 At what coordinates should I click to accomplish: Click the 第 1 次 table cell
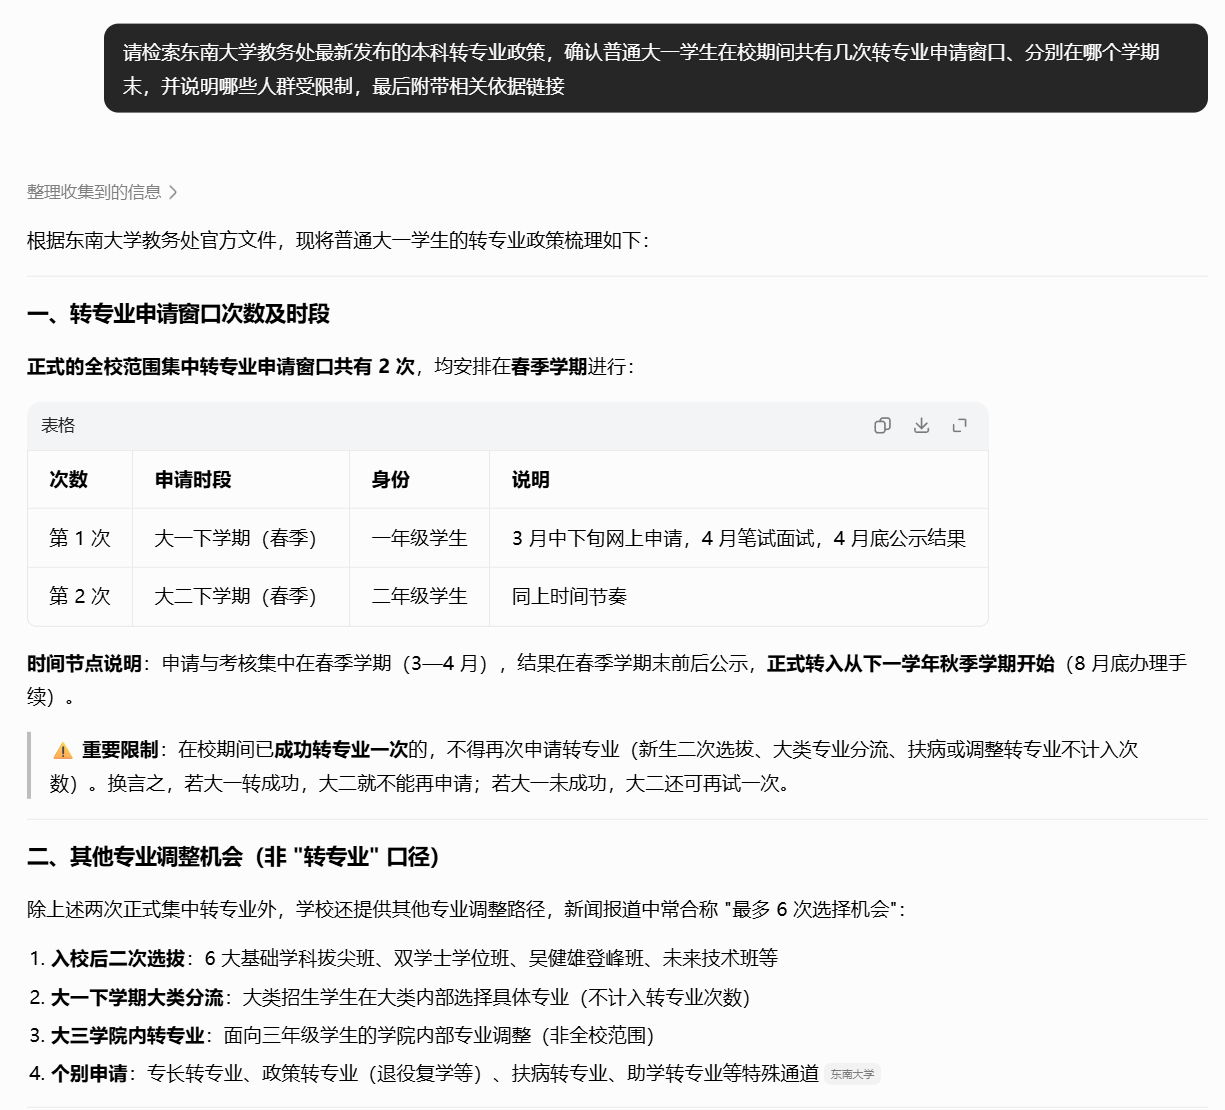[x=80, y=538]
